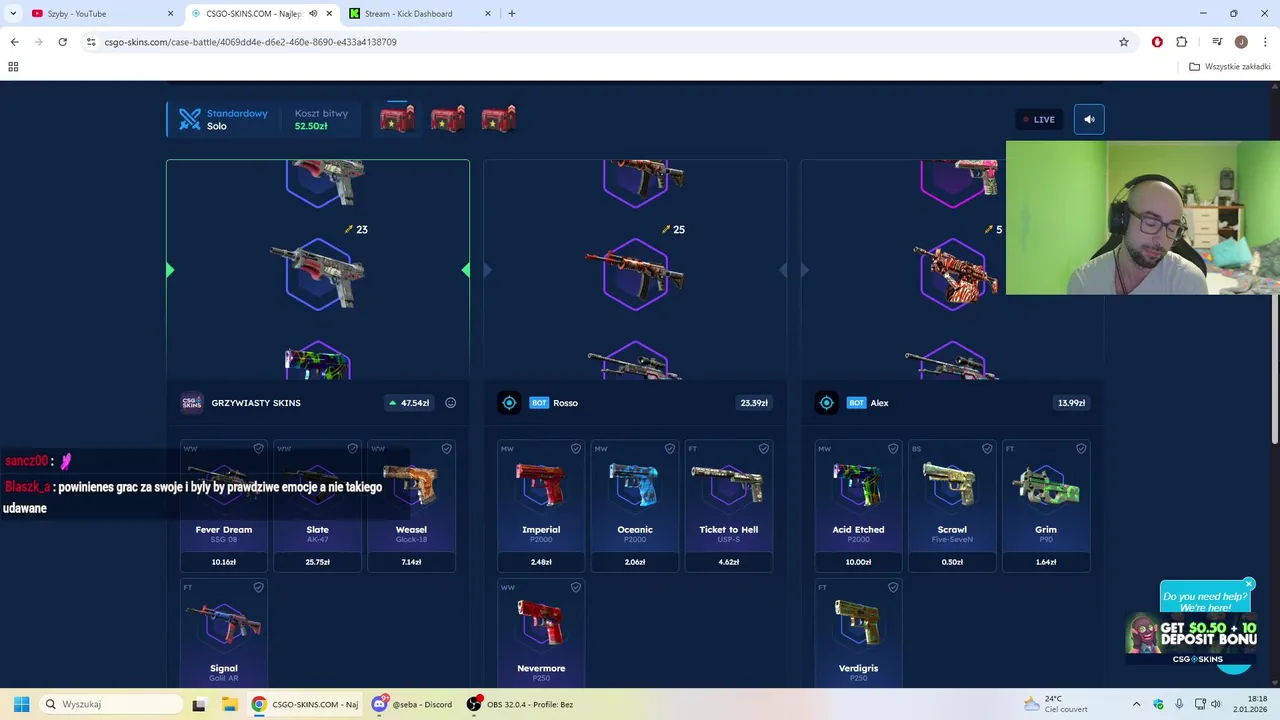
Task: Click shield icon on Ticket to Hell card
Action: tap(763, 449)
